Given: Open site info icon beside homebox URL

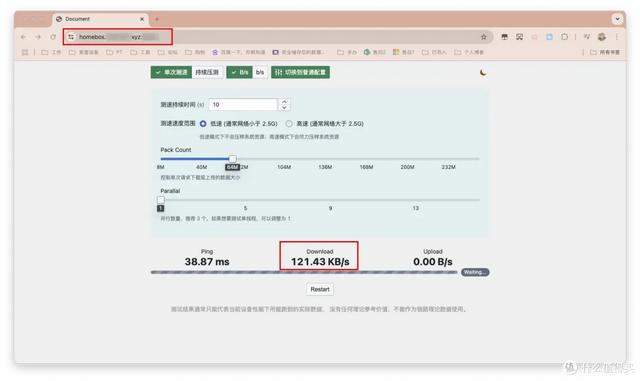Looking at the screenshot, I should [71, 37].
